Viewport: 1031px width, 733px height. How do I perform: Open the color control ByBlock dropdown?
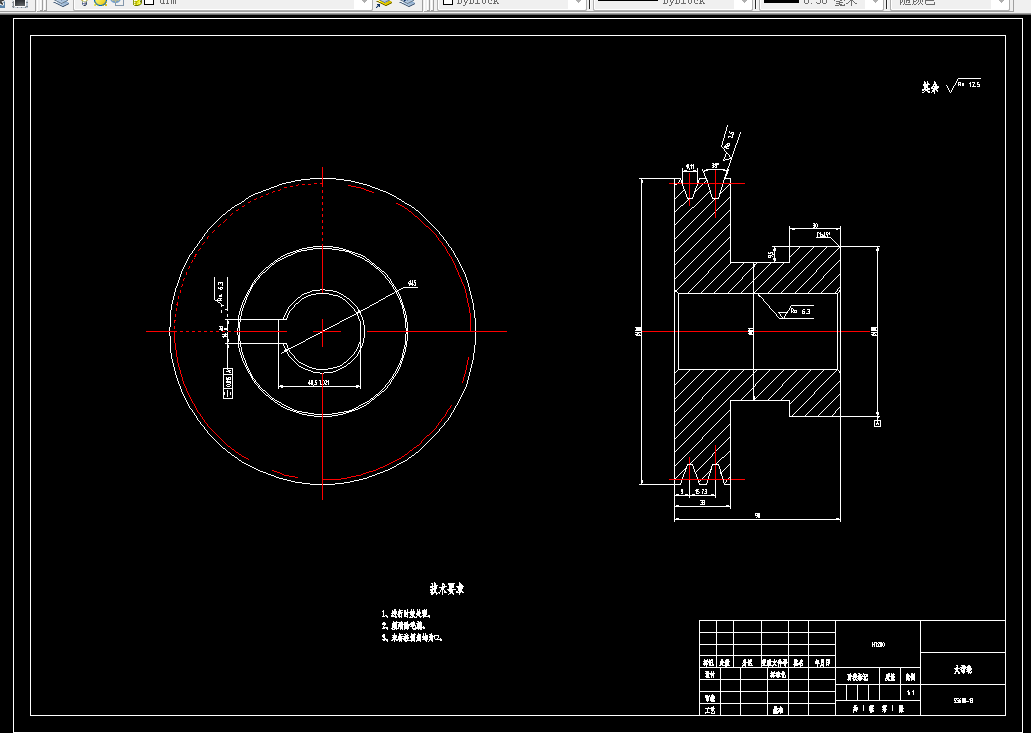[x=512, y=3]
